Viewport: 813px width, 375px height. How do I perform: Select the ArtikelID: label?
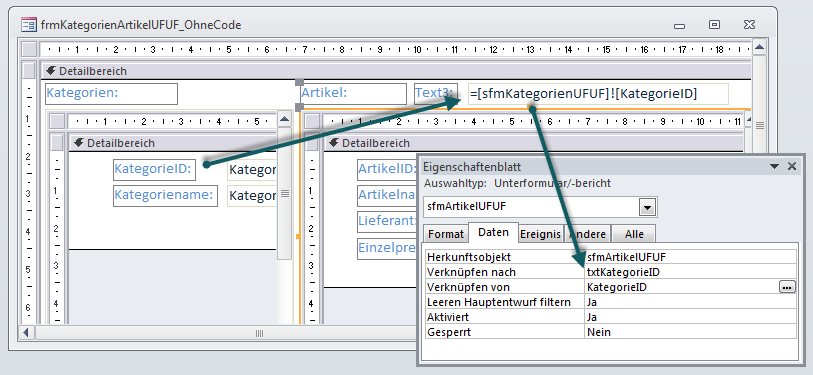[387, 170]
